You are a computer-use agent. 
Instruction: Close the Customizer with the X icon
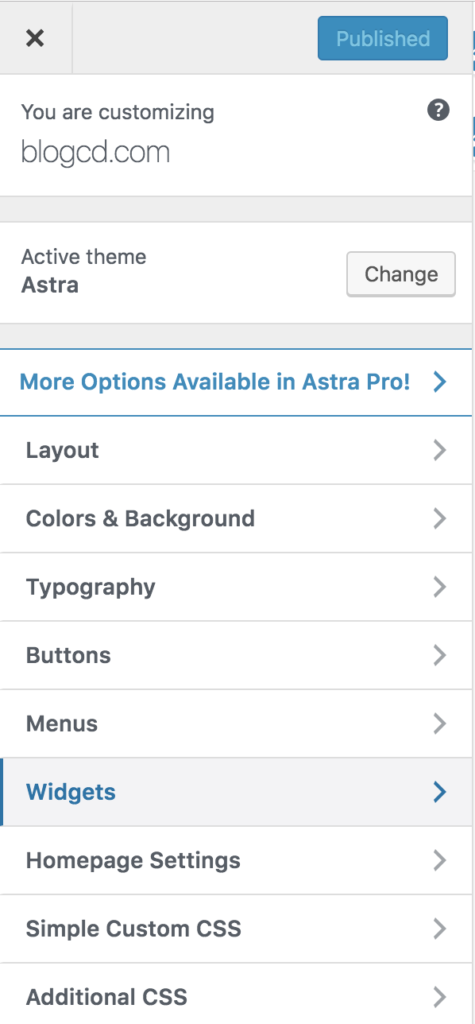35,39
